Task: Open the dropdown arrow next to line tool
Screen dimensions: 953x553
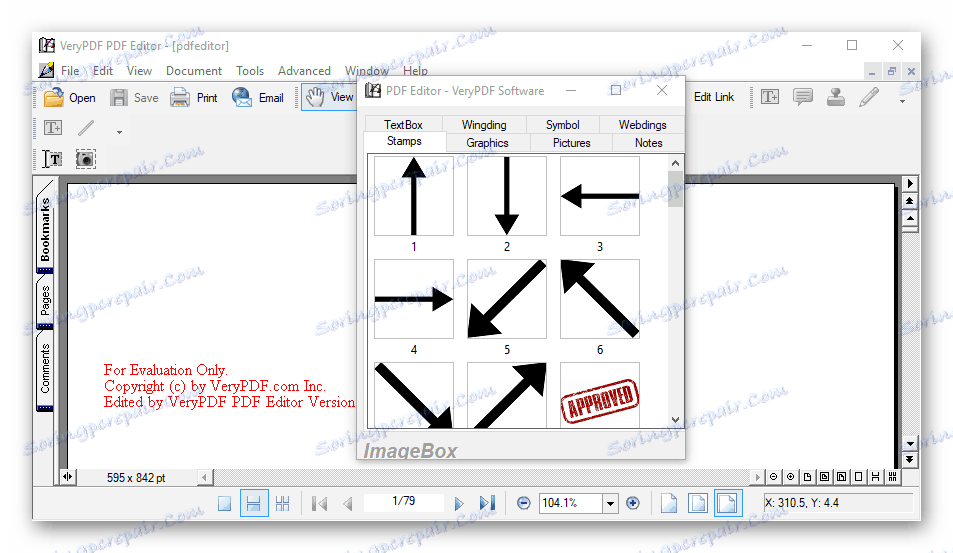Action: [119, 132]
